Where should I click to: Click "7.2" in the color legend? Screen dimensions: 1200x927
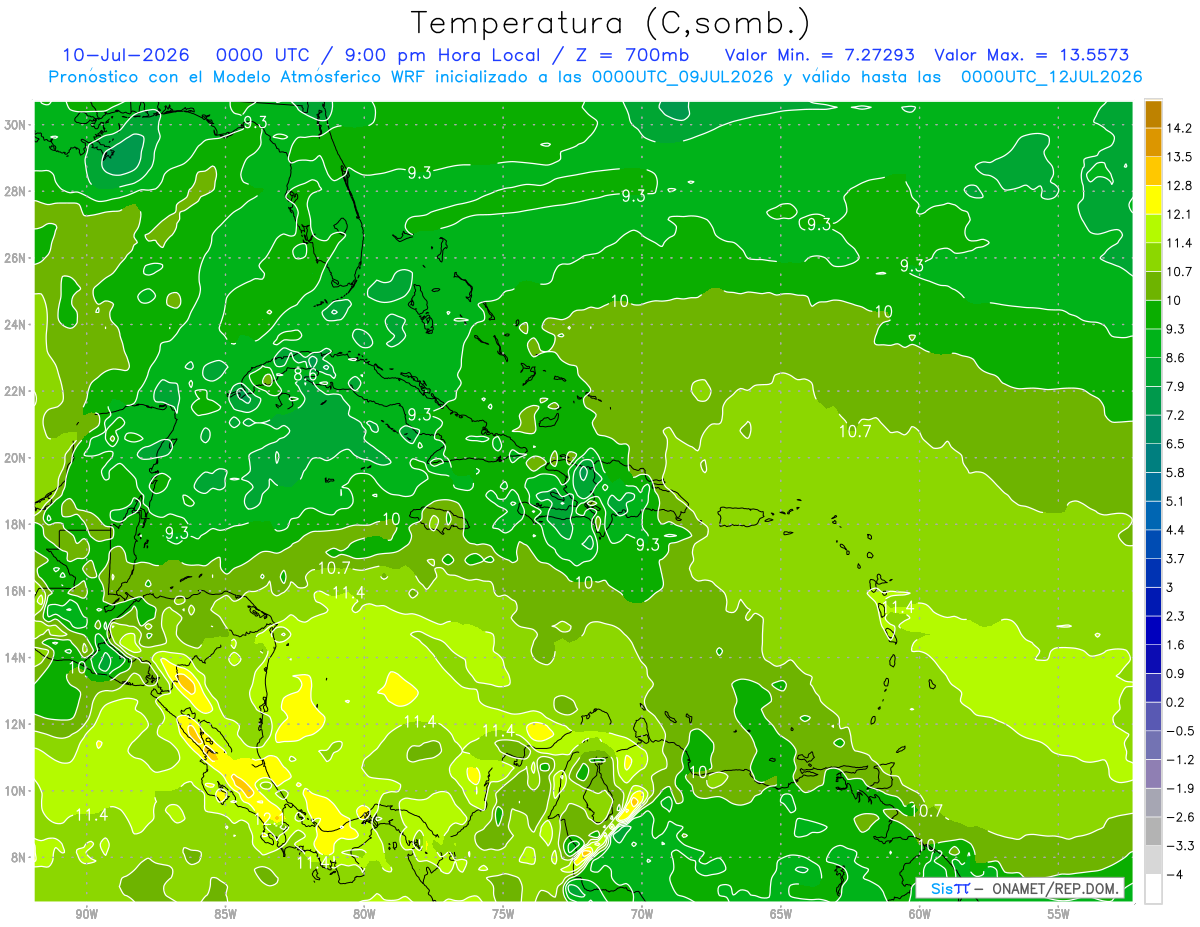click(1177, 415)
